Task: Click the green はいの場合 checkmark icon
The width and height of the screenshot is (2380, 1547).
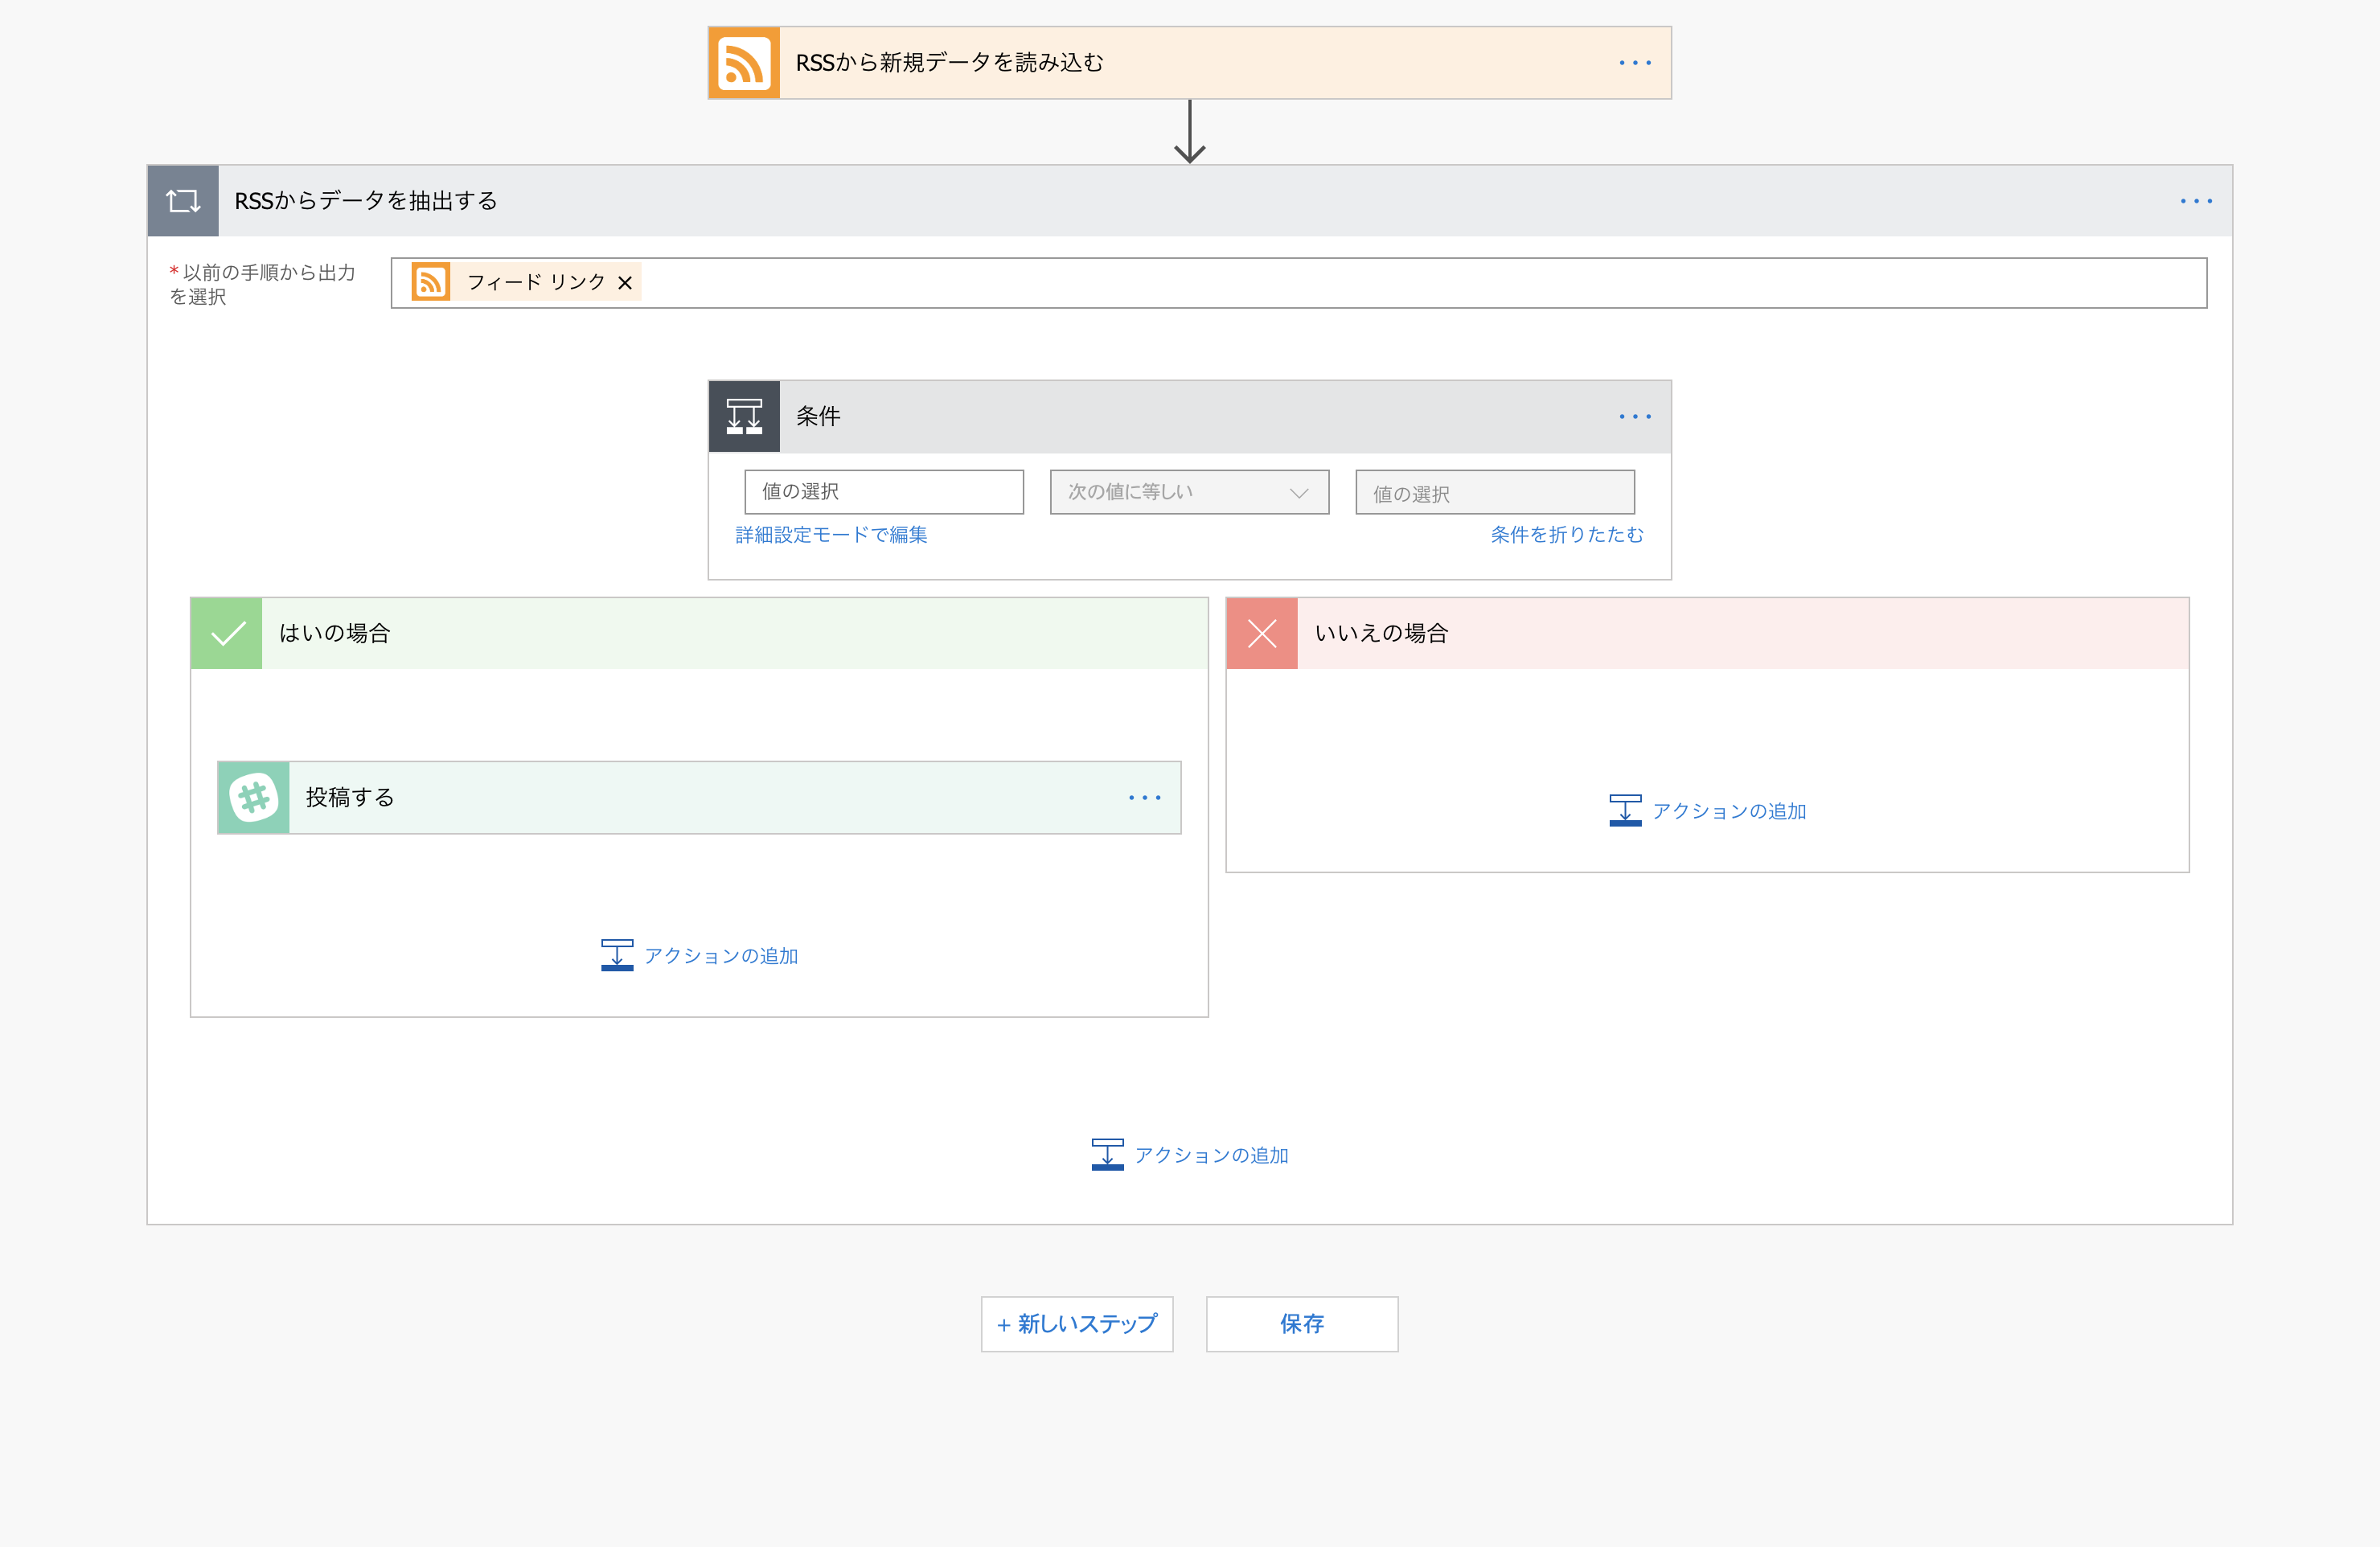Action: tap(227, 633)
